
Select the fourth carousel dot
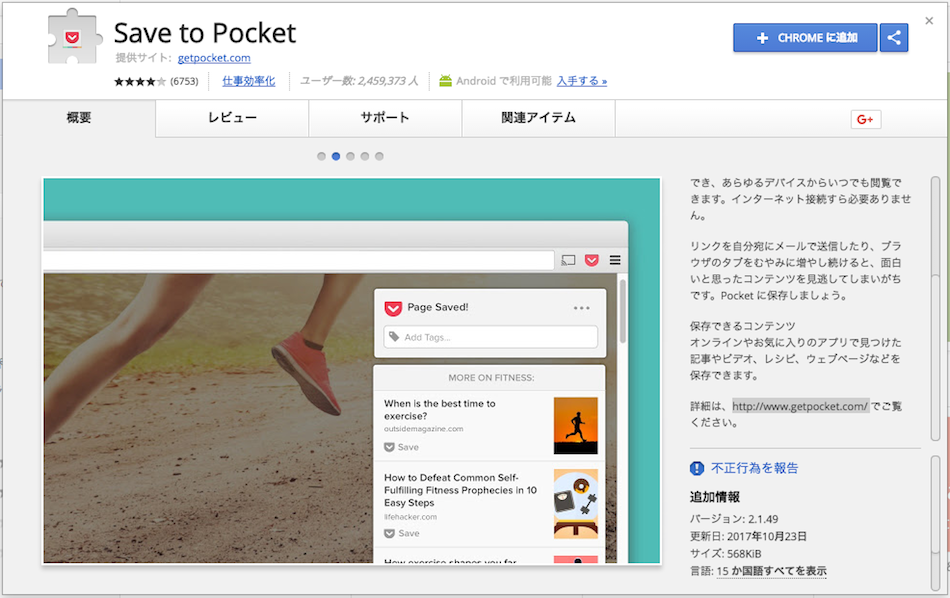[x=365, y=156]
